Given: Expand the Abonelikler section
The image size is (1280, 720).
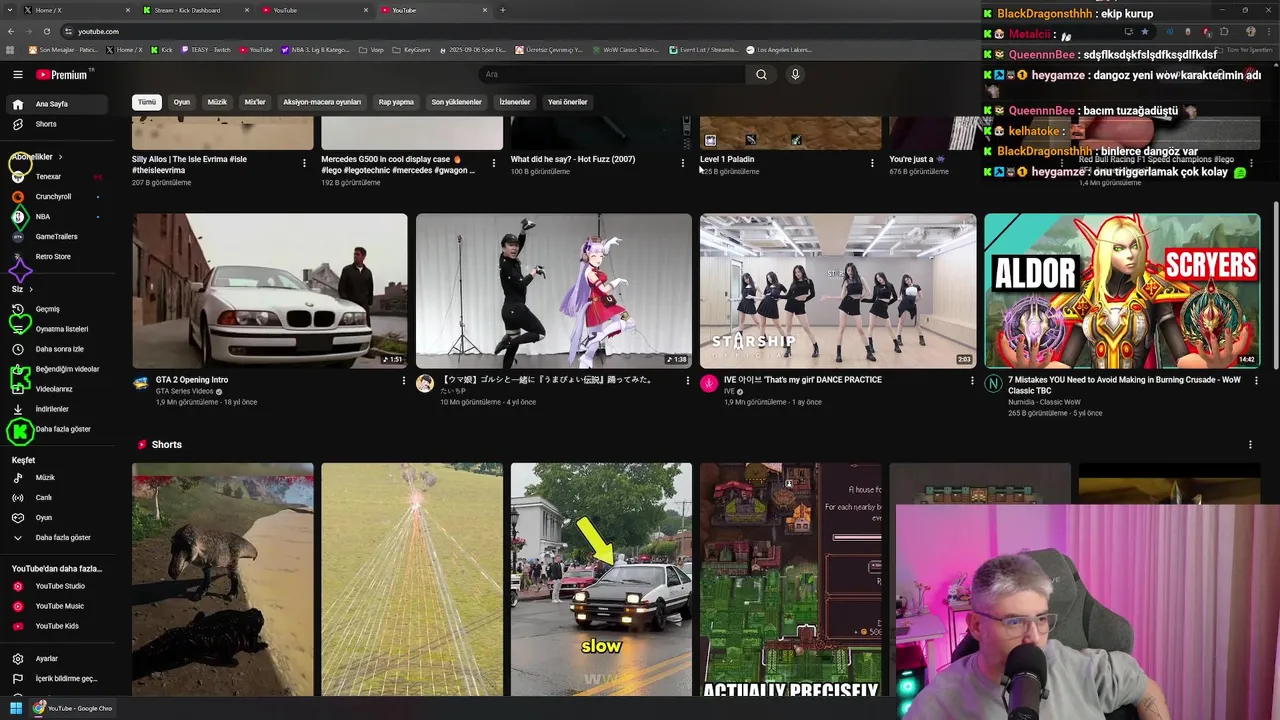Looking at the screenshot, I should 37,157.
